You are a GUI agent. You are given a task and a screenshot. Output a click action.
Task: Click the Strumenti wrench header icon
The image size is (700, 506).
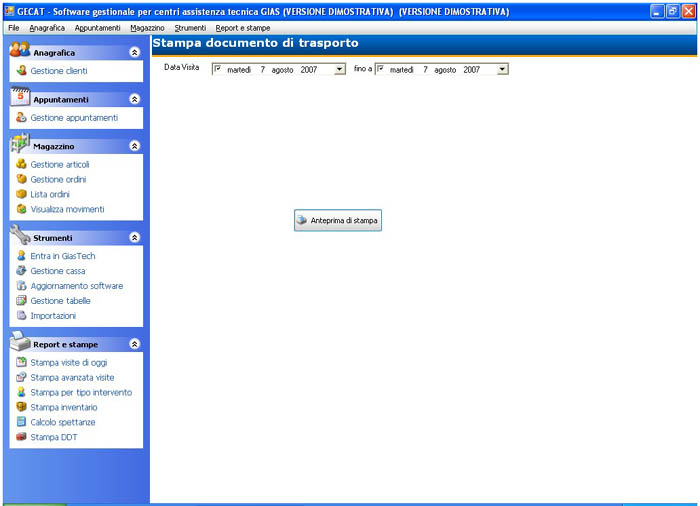coord(20,234)
